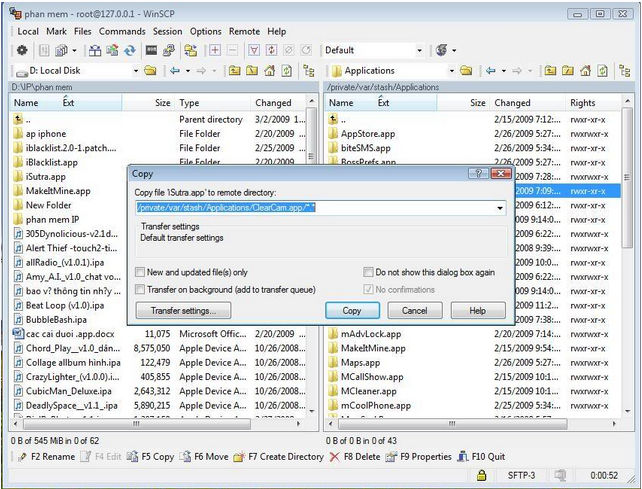Toggle the No confirmations checkbox
The width and height of the screenshot is (642, 489).
pos(368,290)
